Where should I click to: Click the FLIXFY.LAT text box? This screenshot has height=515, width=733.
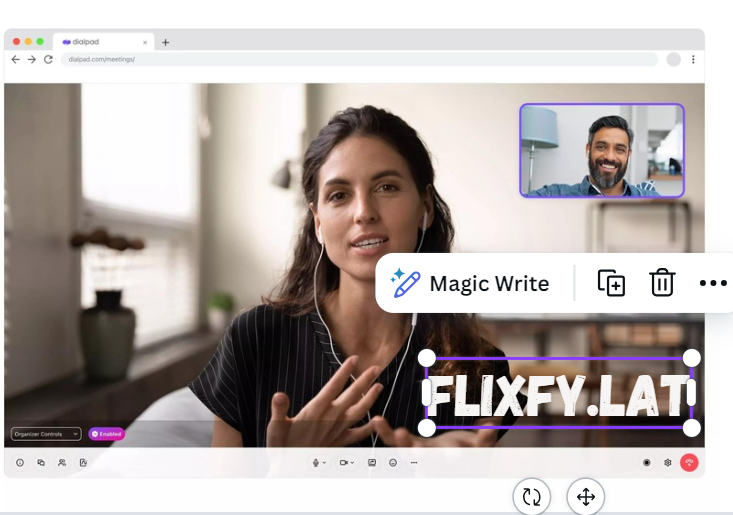pyautogui.click(x=558, y=394)
